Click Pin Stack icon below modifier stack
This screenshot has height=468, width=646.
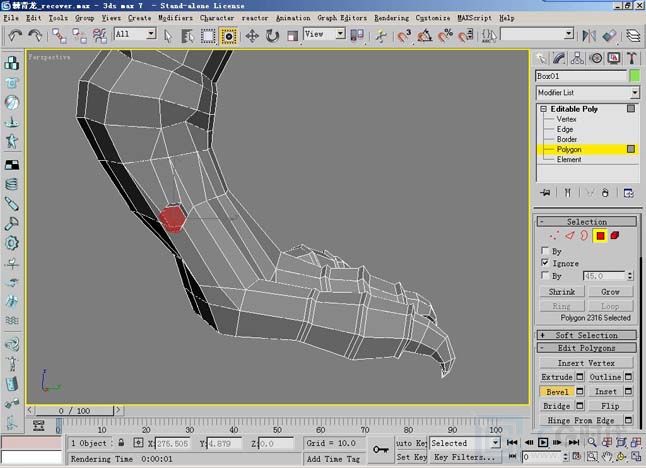click(545, 193)
